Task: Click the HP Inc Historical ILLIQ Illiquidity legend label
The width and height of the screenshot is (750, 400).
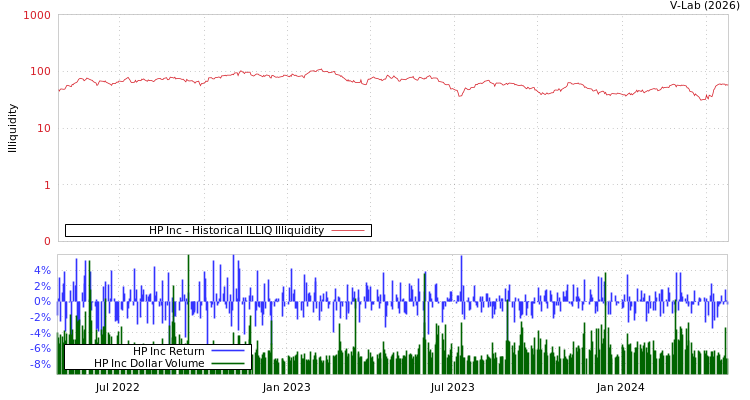Action: tap(236, 230)
